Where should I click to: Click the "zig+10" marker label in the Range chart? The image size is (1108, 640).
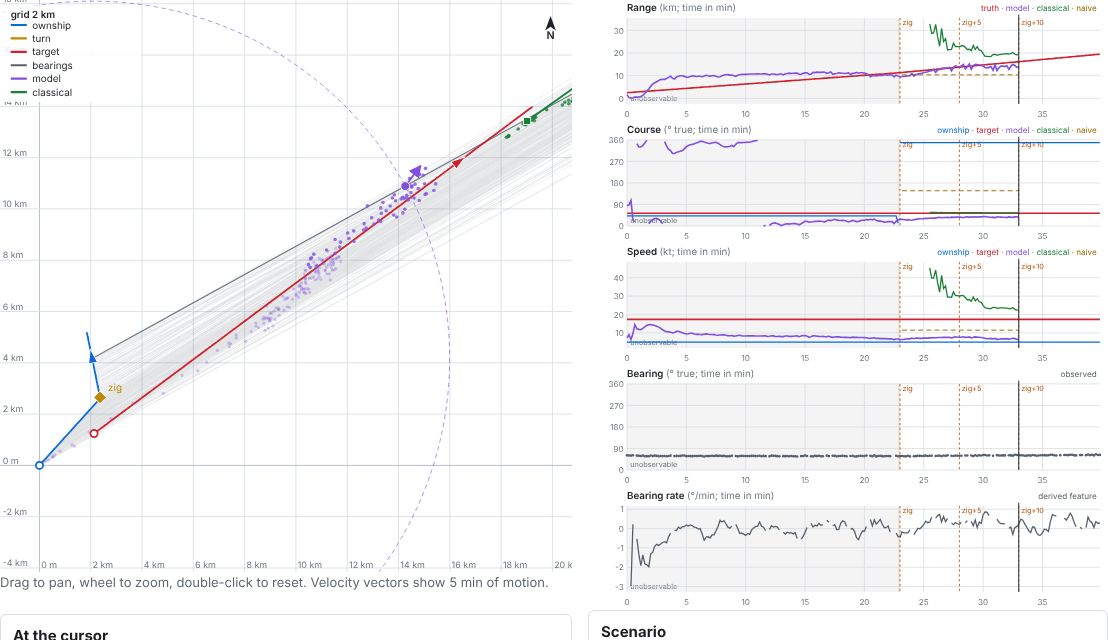pos(1032,23)
